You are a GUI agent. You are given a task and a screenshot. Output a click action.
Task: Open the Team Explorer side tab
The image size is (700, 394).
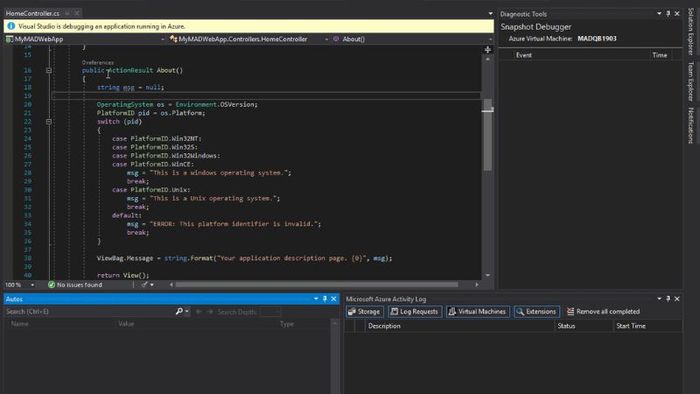point(691,81)
